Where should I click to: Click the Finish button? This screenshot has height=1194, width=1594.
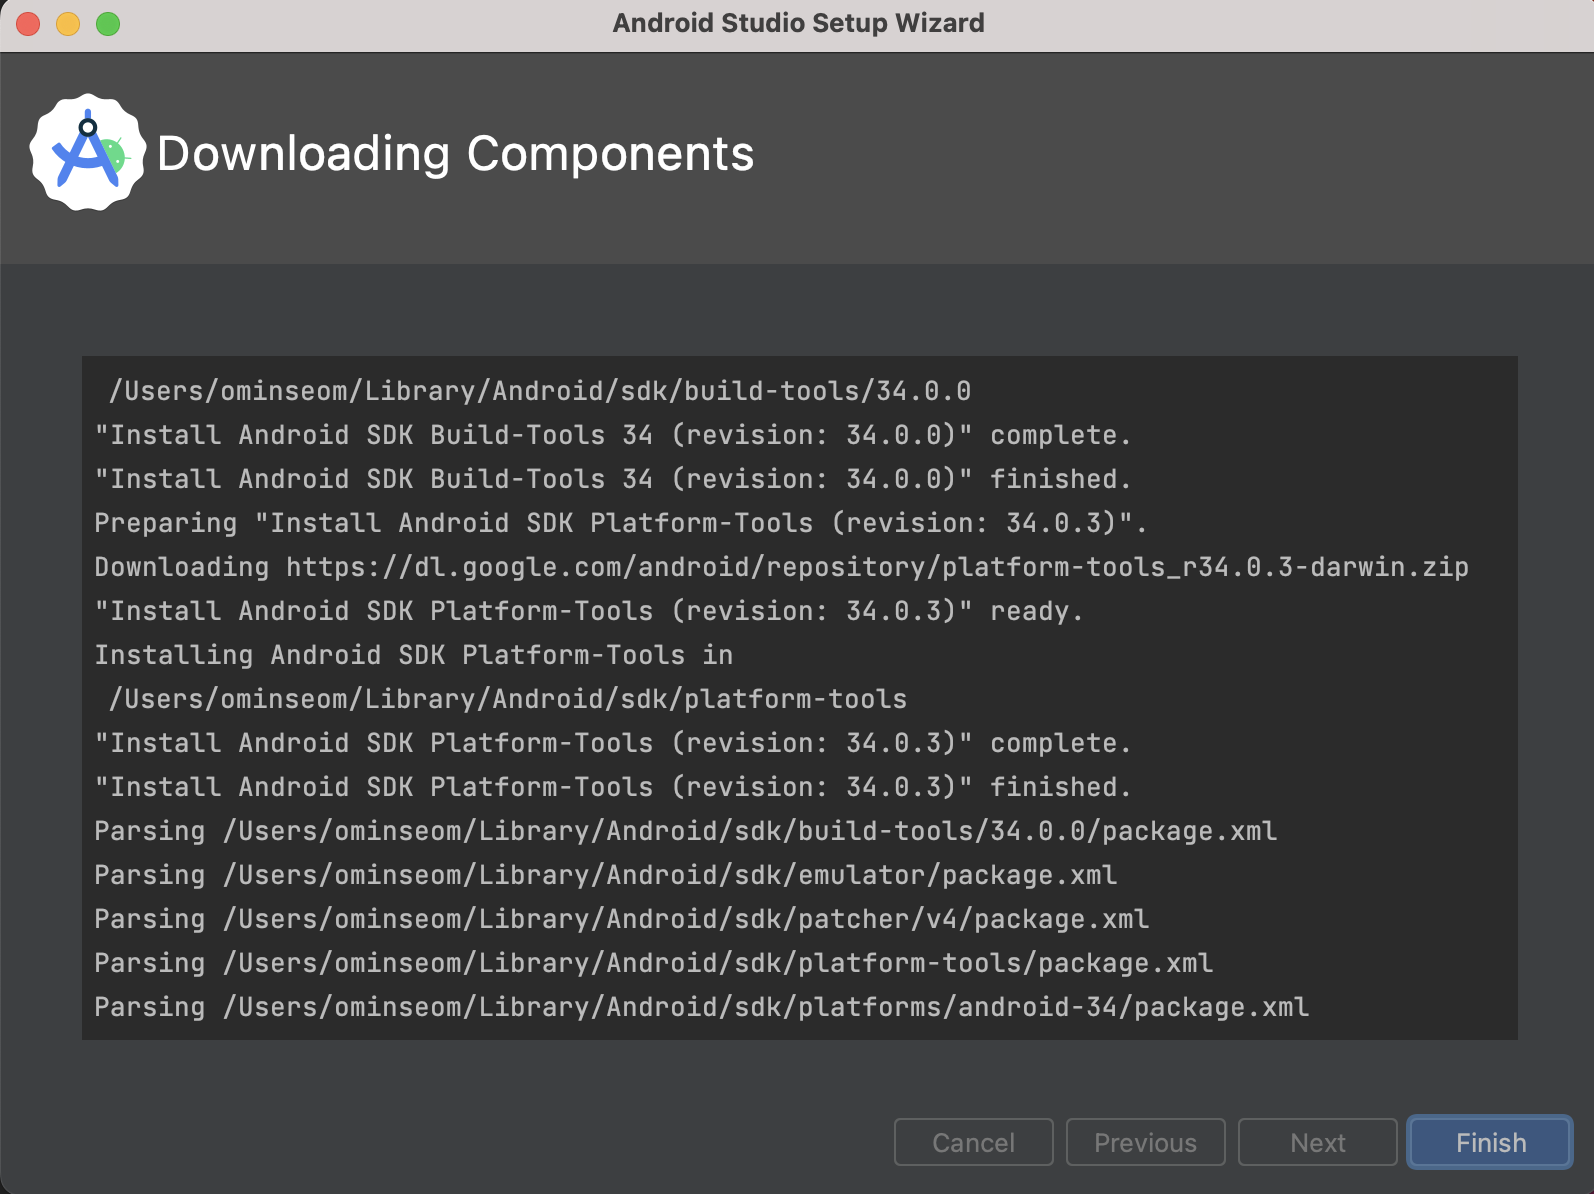[1490, 1142]
